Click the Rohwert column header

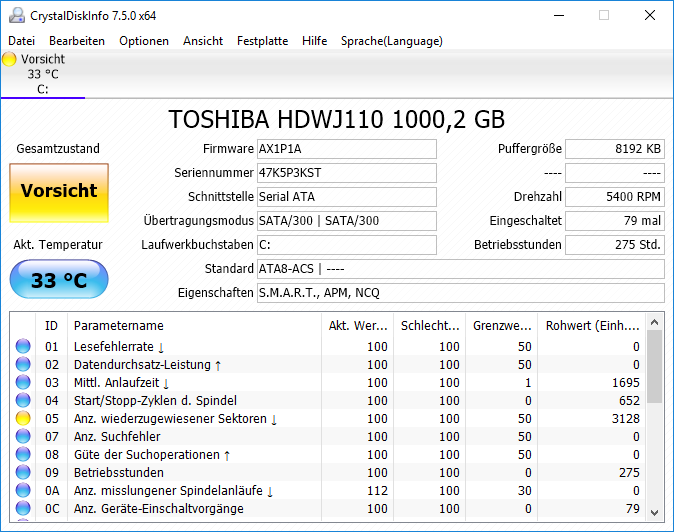pyautogui.click(x=592, y=326)
